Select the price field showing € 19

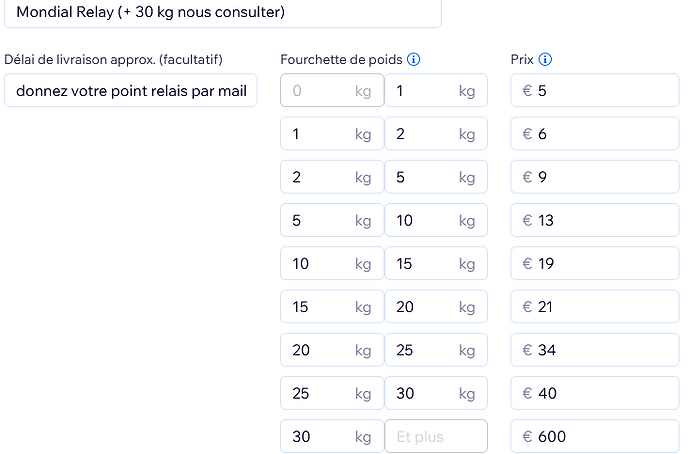click(595, 264)
